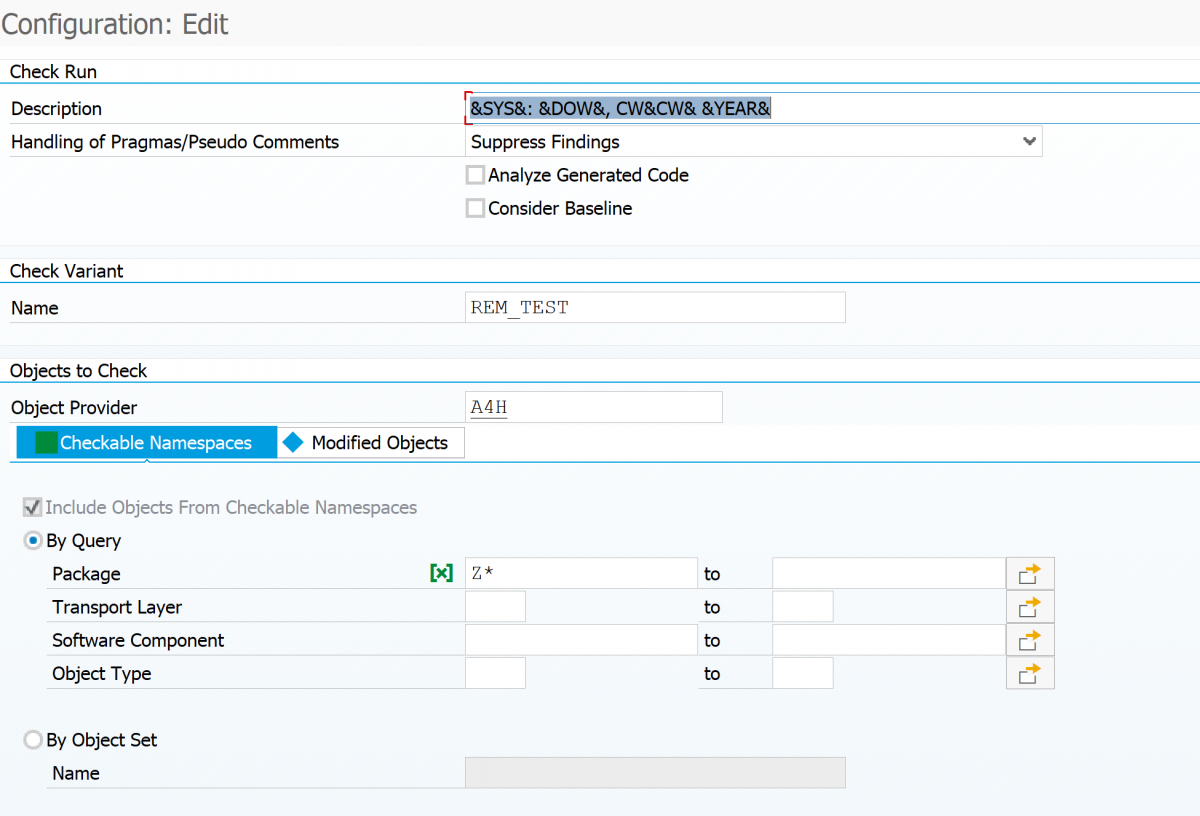1200x816 pixels.
Task: Click the Software Component 'to' field
Action: tap(888, 640)
